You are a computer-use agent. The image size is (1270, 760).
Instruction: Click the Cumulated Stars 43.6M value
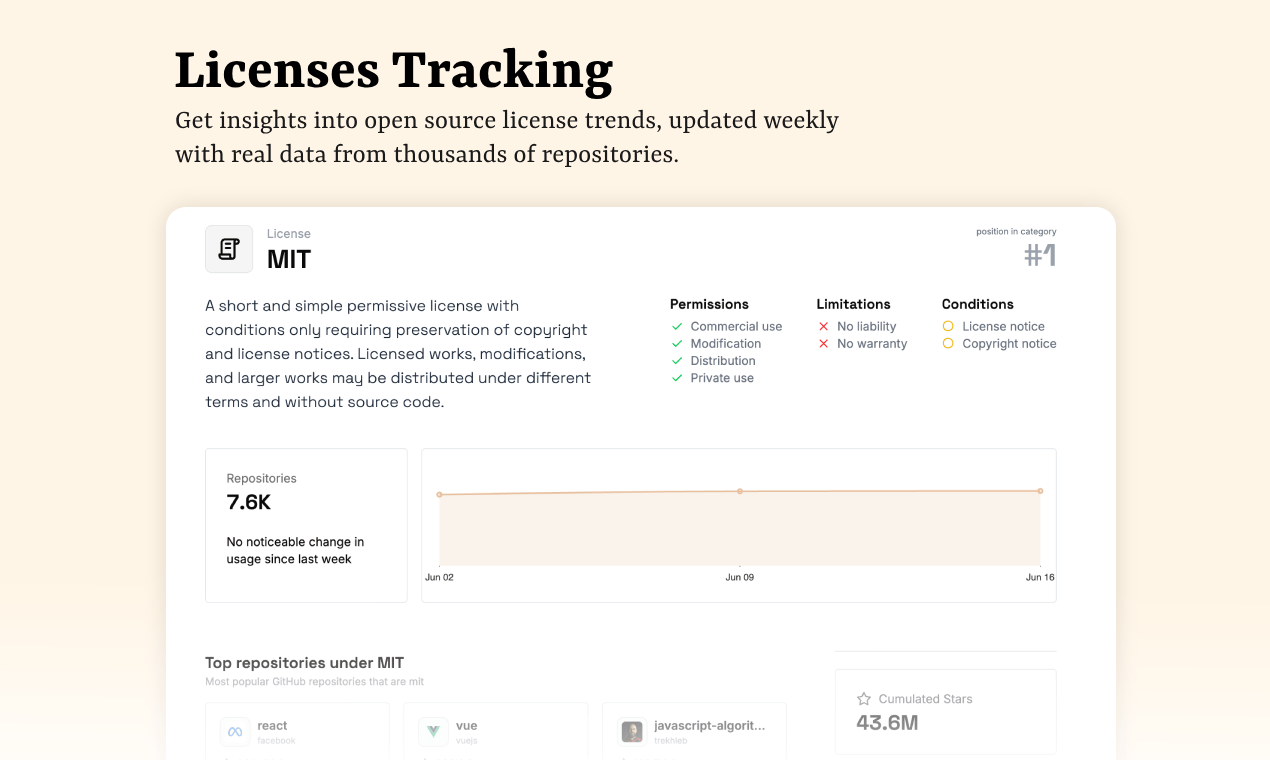(887, 722)
